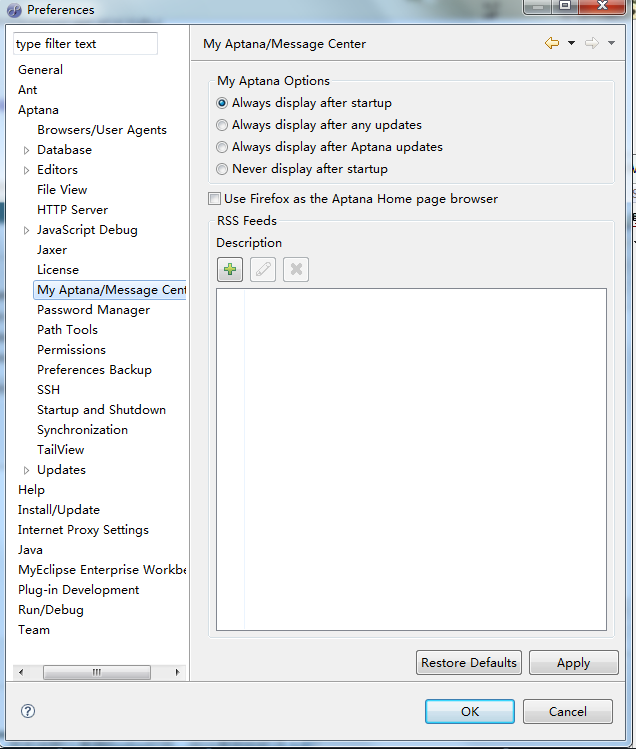Click the tree horizontal scrollbar thumb

click(97, 672)
